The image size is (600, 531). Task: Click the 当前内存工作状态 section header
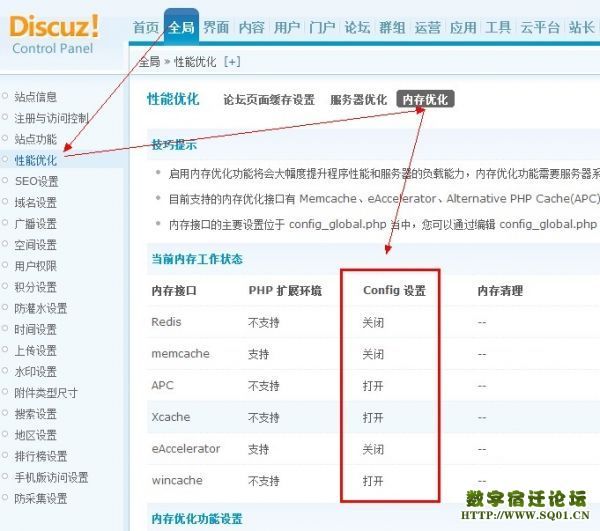point(197,259)
